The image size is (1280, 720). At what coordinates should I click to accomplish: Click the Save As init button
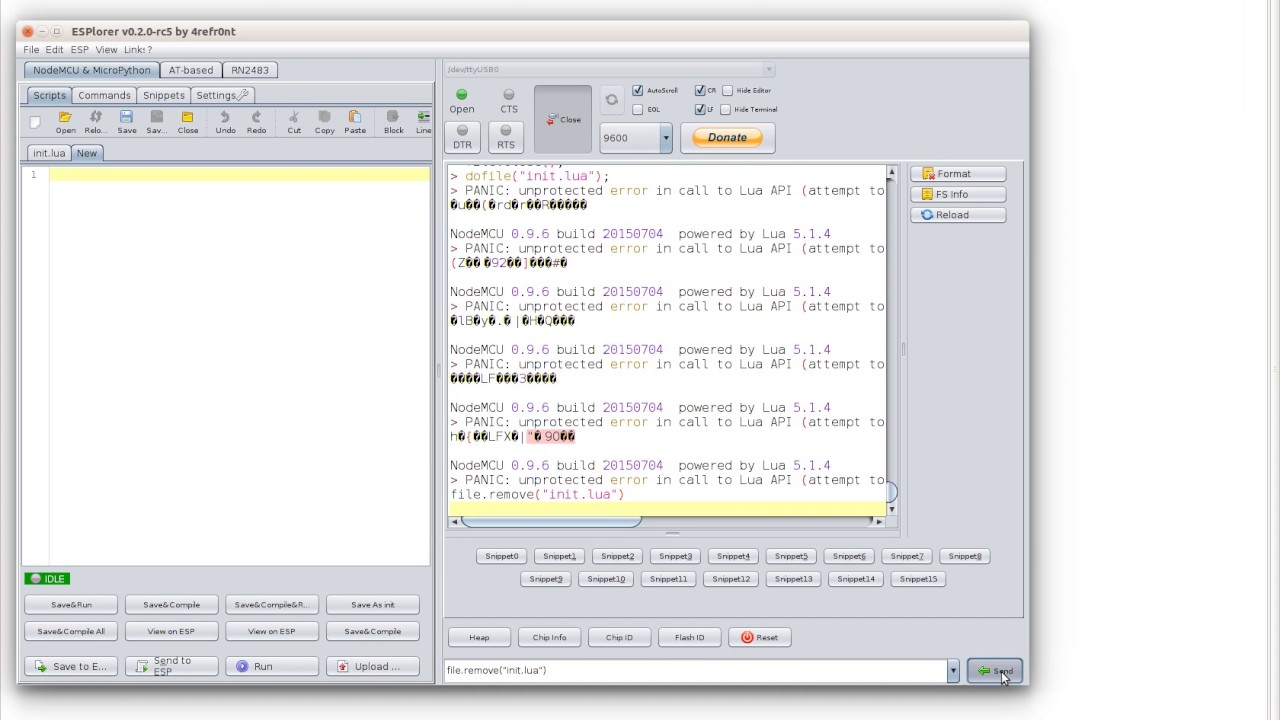373,605
